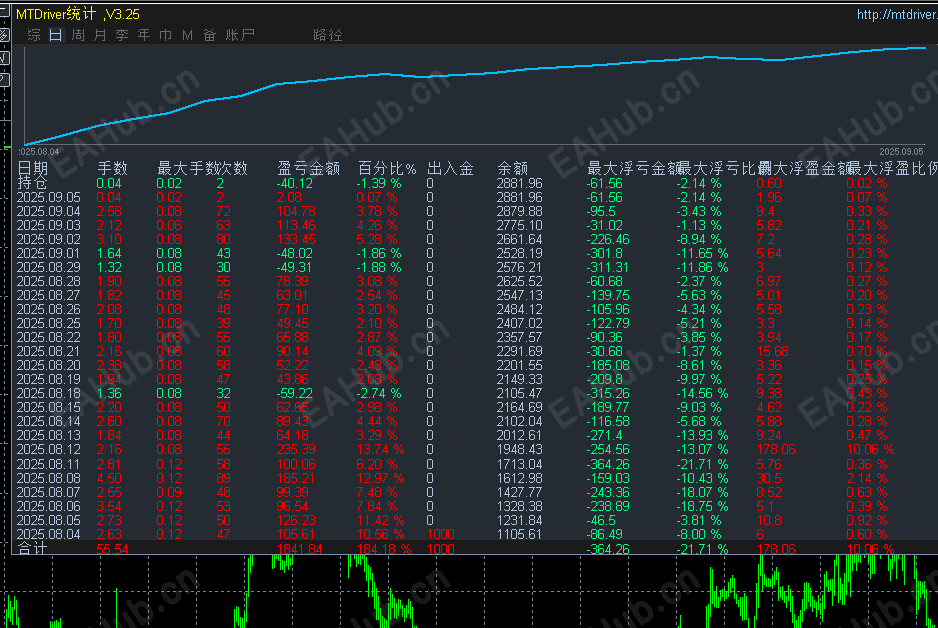
Task: Select the 2025.08.28 date row
Action: coord(48,281)
